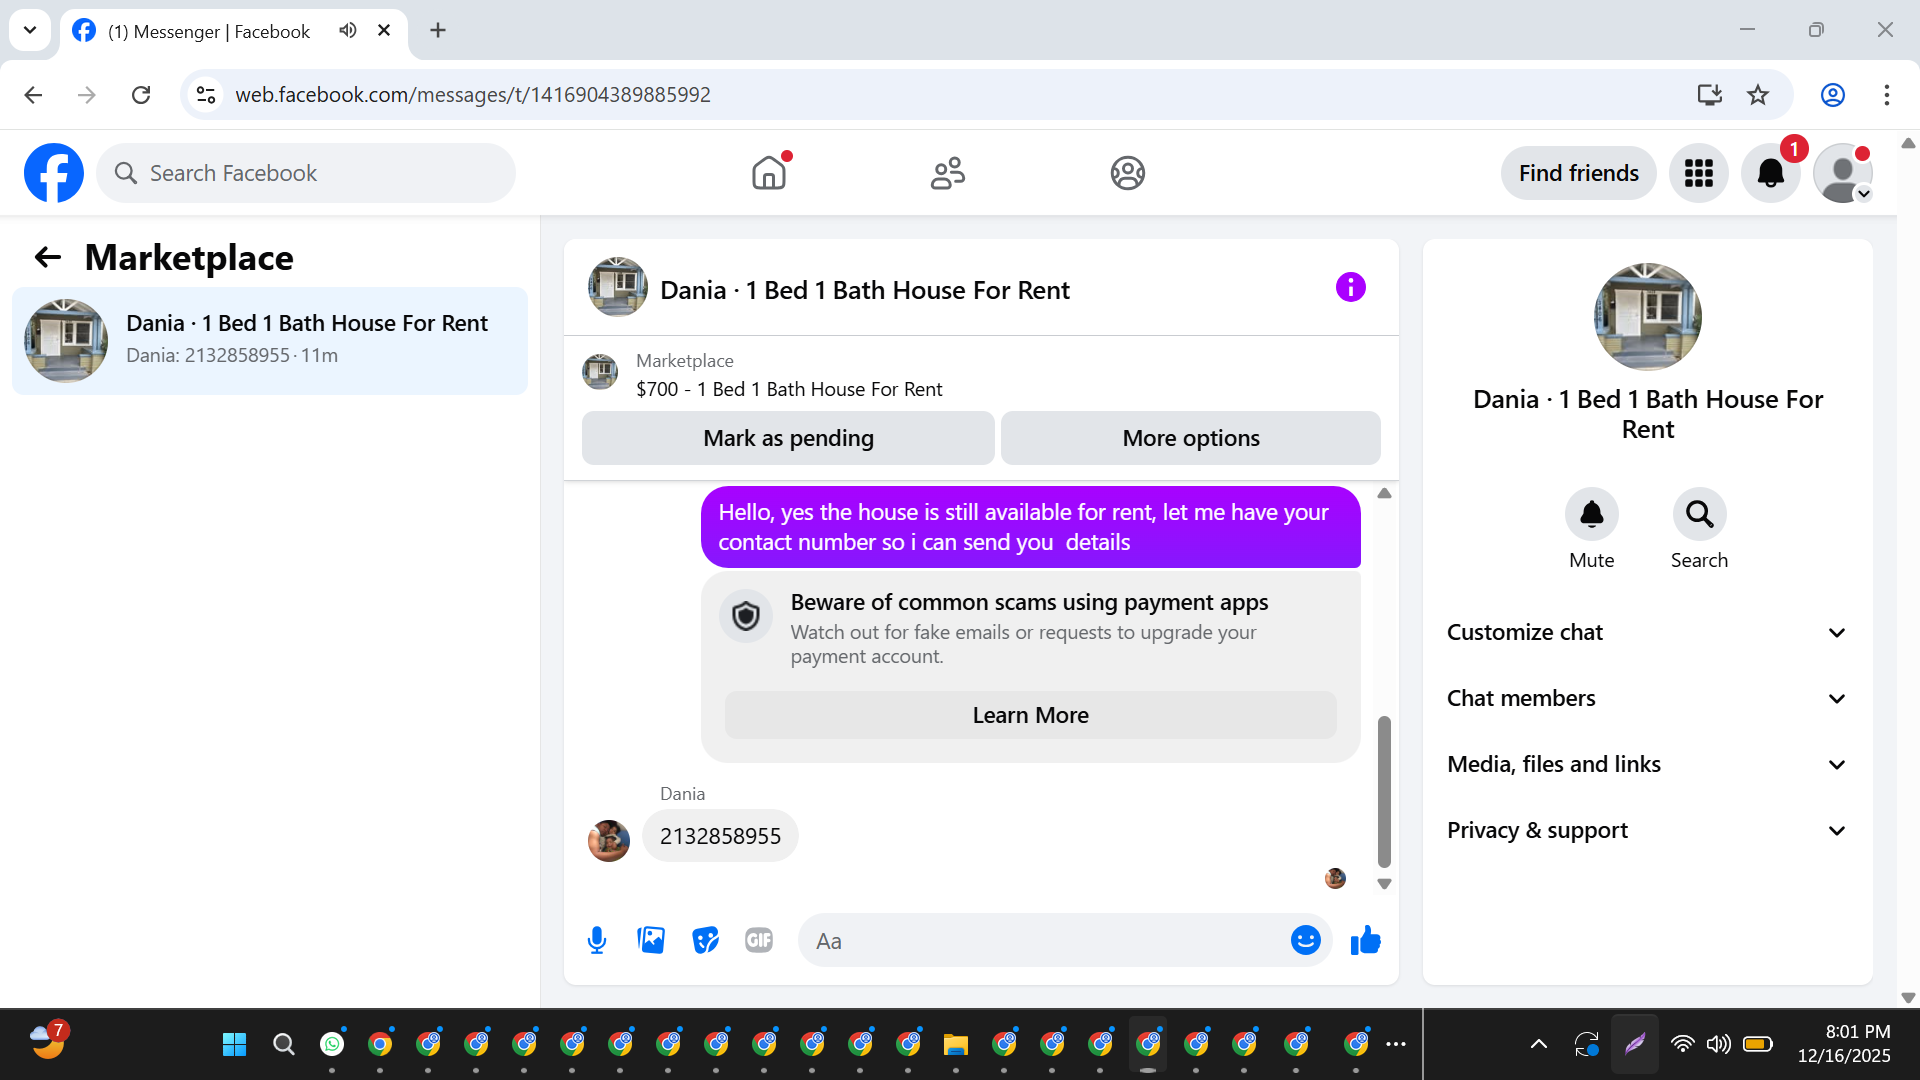Open the Windows Start menu
This screenshot has height=1080, width=1920.
pyautogui.click(x=234, y=1045)
